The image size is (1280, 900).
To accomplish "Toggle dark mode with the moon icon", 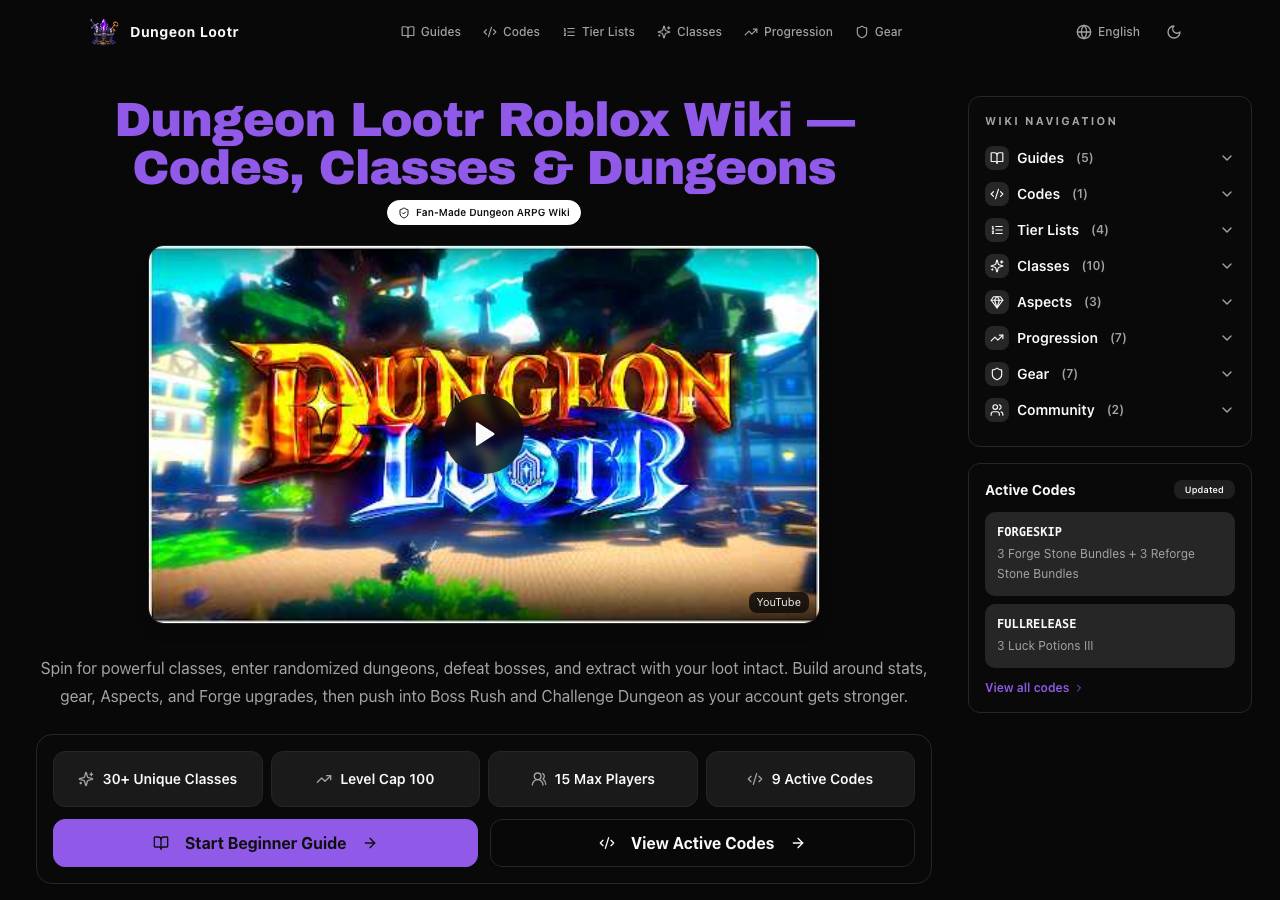I will [1174, 32].
